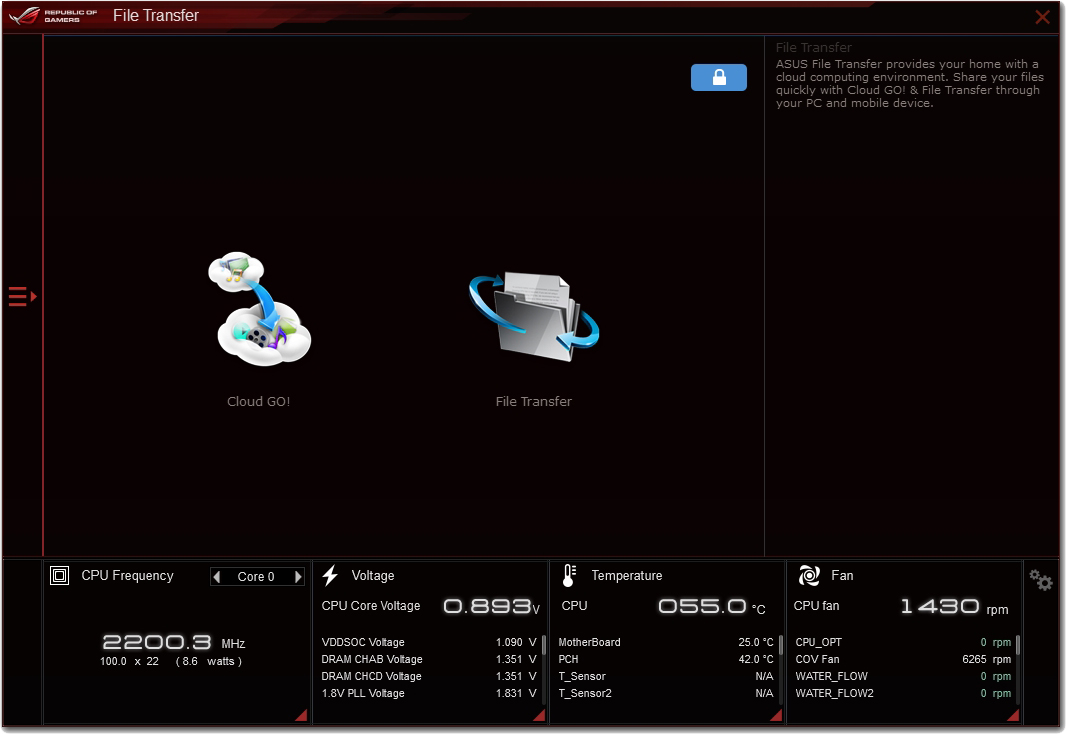
Task: Click the blue lock button
Action: (719, 77)
